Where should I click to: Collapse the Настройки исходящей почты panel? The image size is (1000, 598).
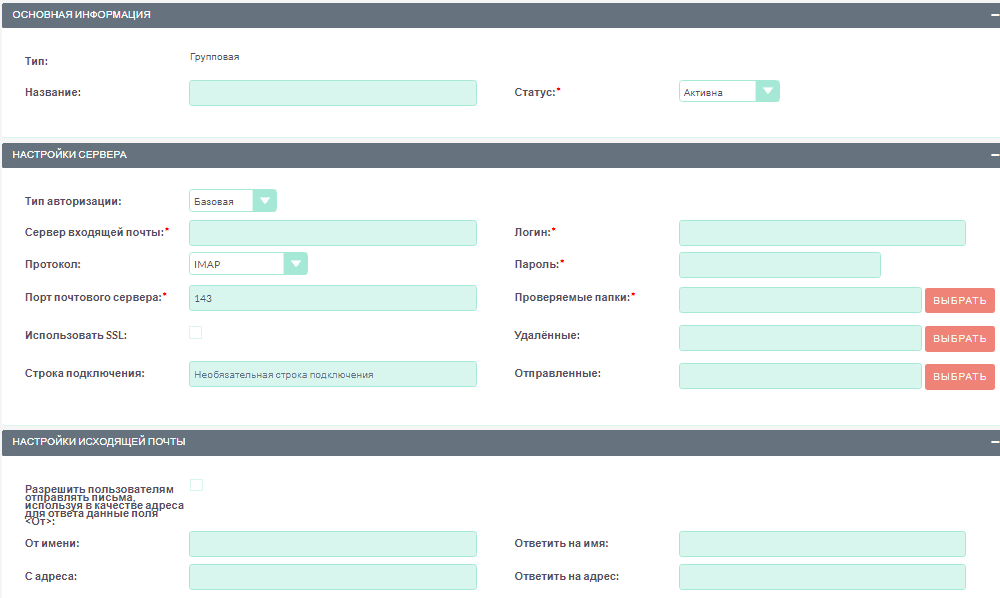click(994, 441)
